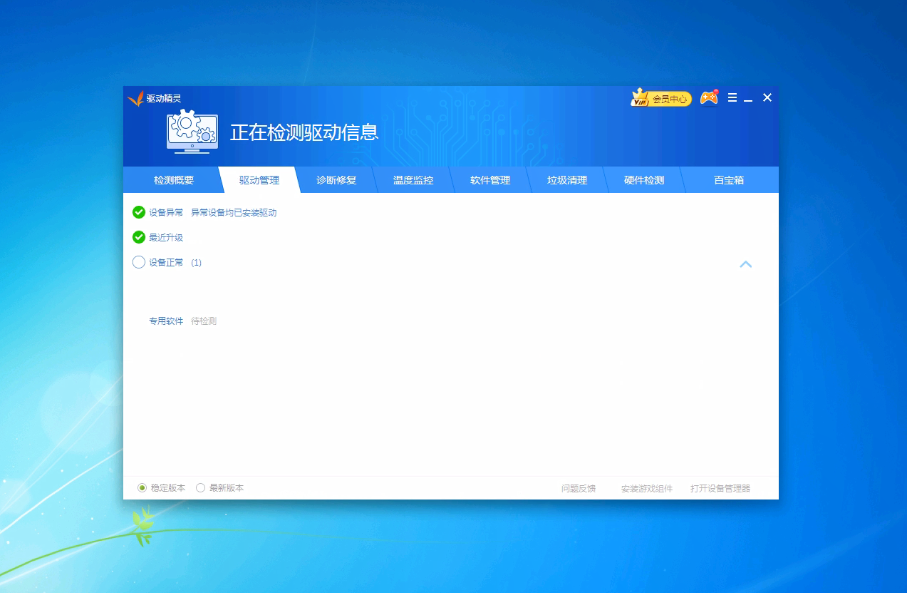
Task: Select the 驱动管理 tab
Action: click(259, 180)
